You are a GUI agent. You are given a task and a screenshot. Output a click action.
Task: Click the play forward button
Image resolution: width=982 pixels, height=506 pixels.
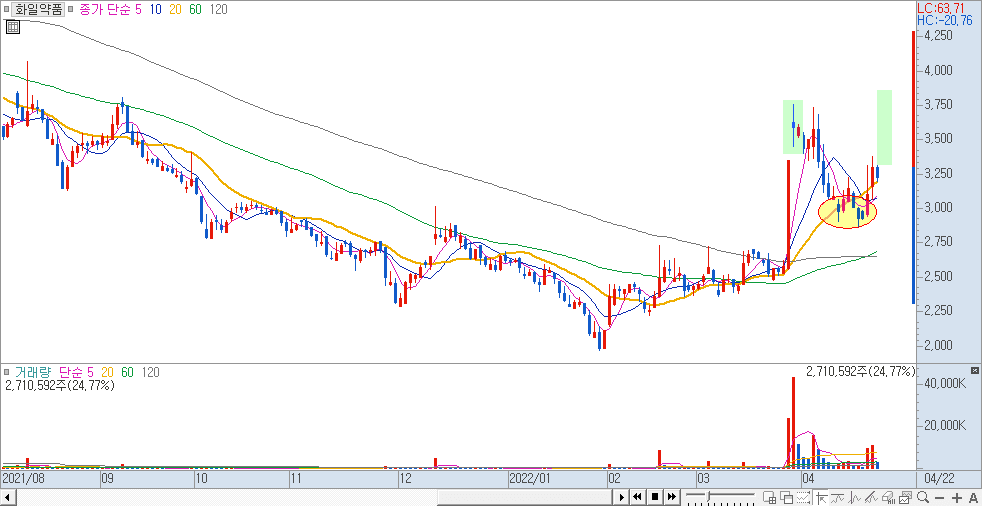point(622,497)
